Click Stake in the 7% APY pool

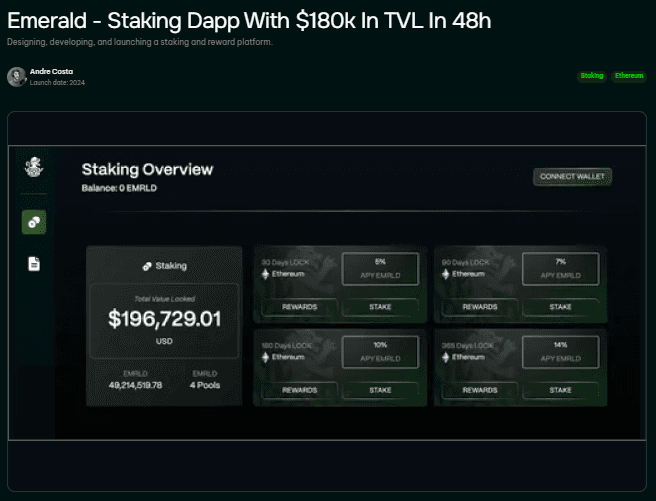pyautogui.click(x=560, y=307)
